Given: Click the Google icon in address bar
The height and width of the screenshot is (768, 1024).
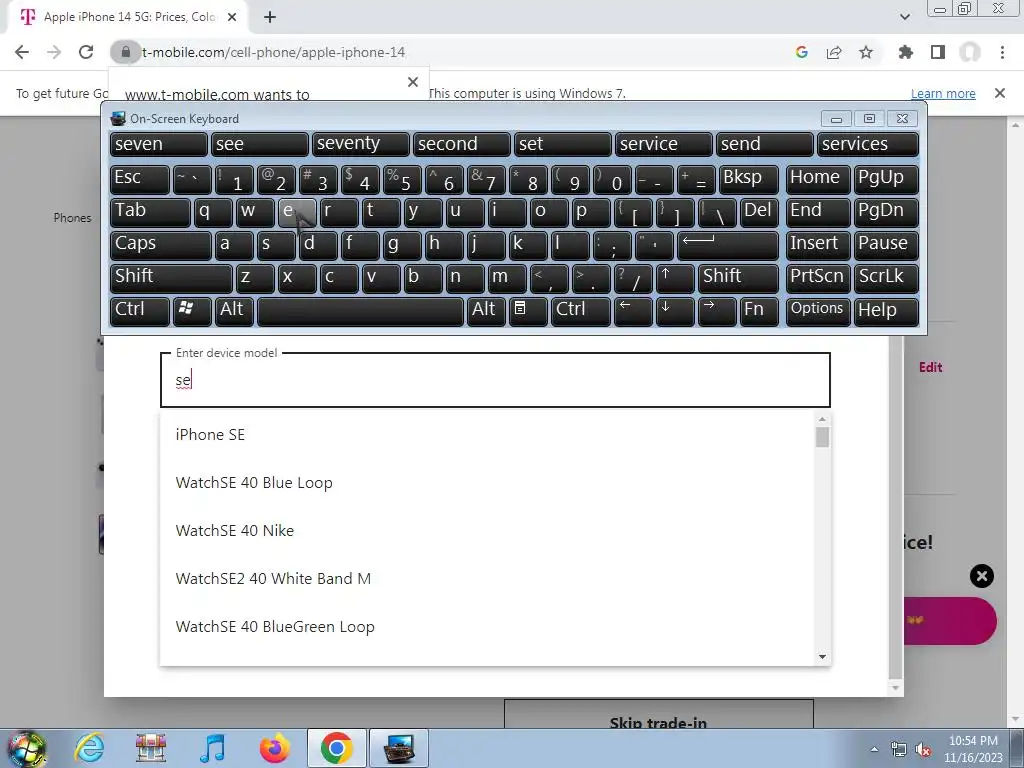Looking at the screenshot, I should 801,52.
